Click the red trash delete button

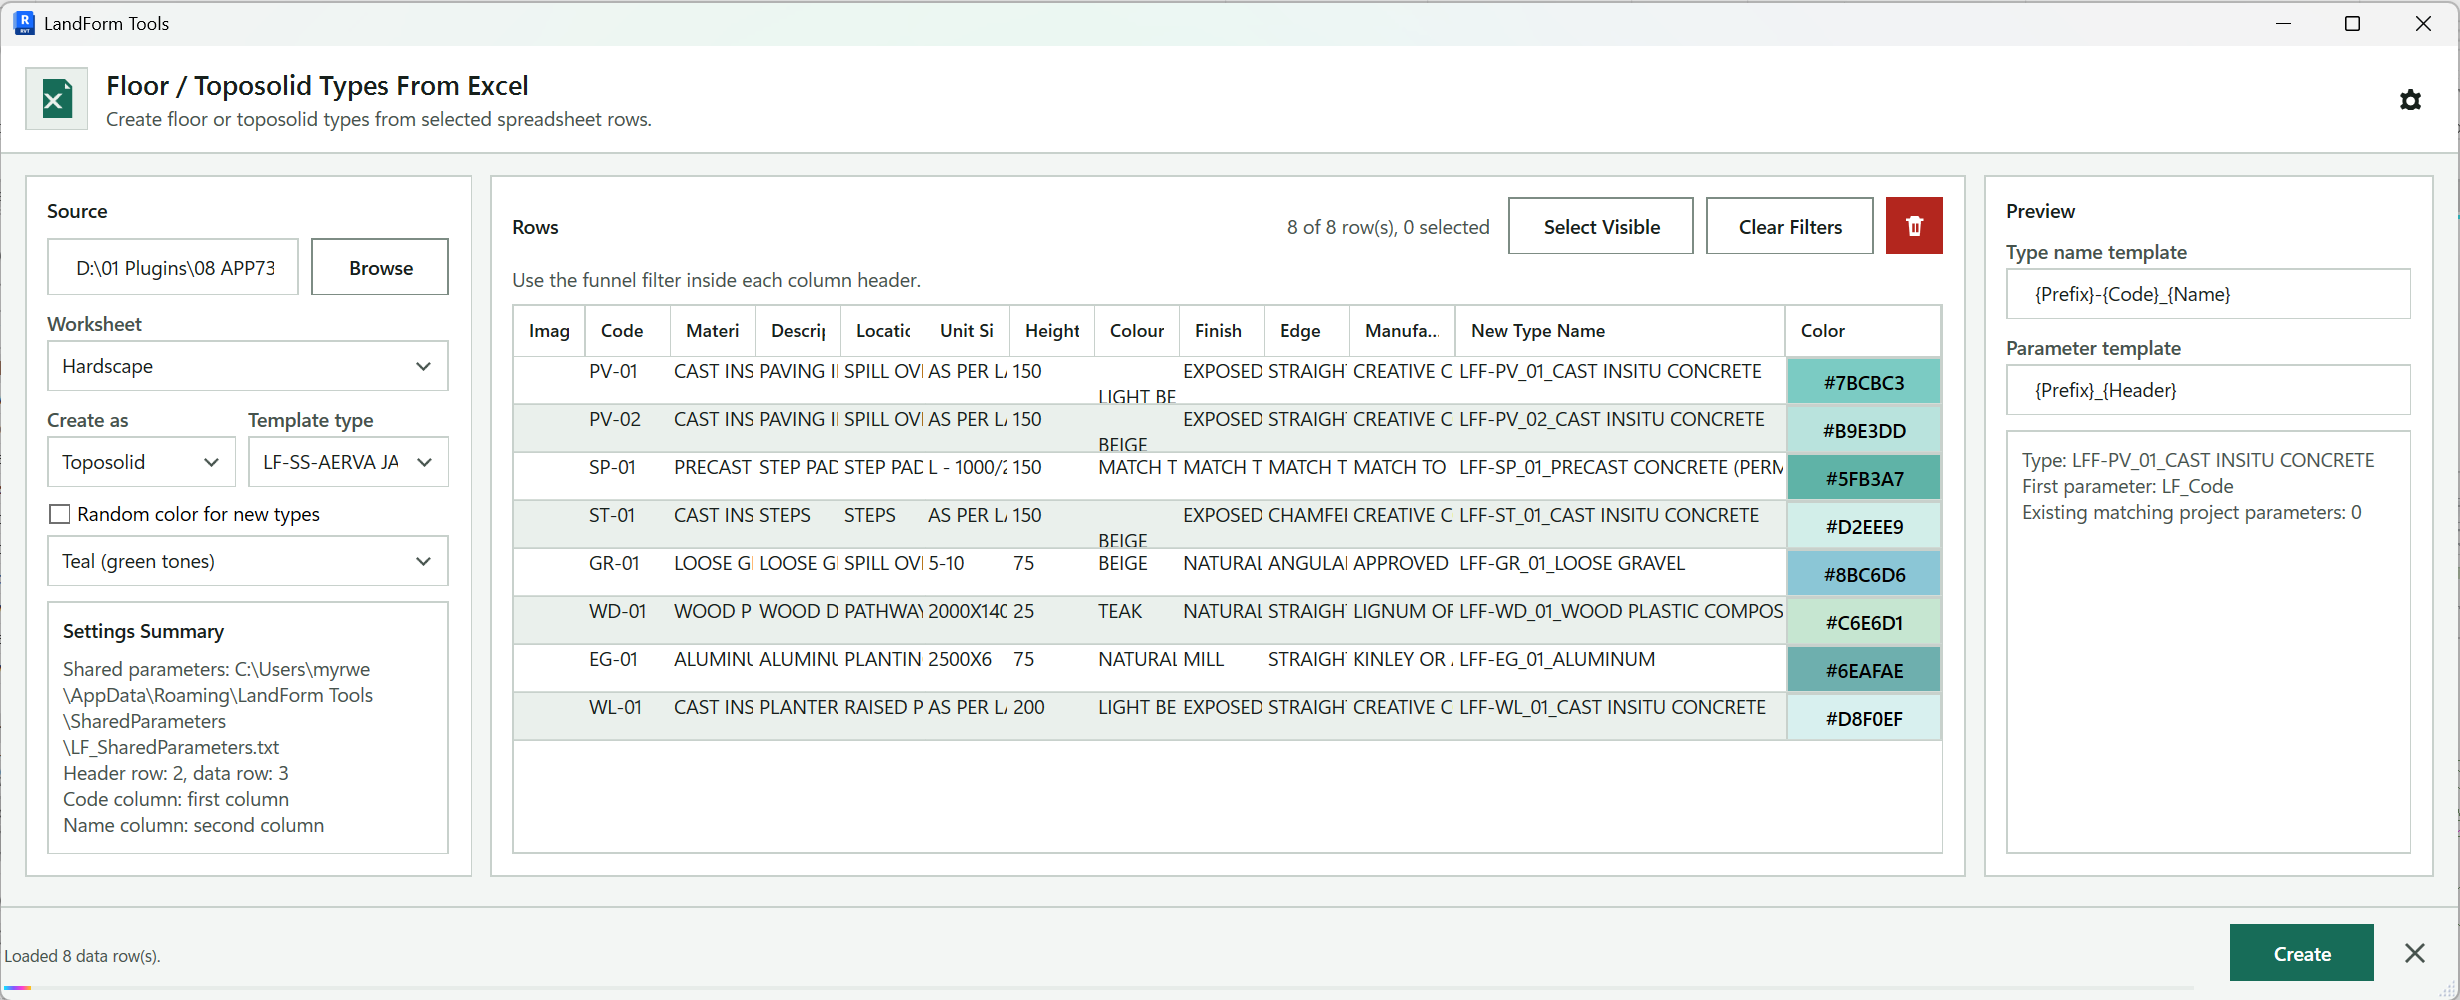coord(1914,226)
